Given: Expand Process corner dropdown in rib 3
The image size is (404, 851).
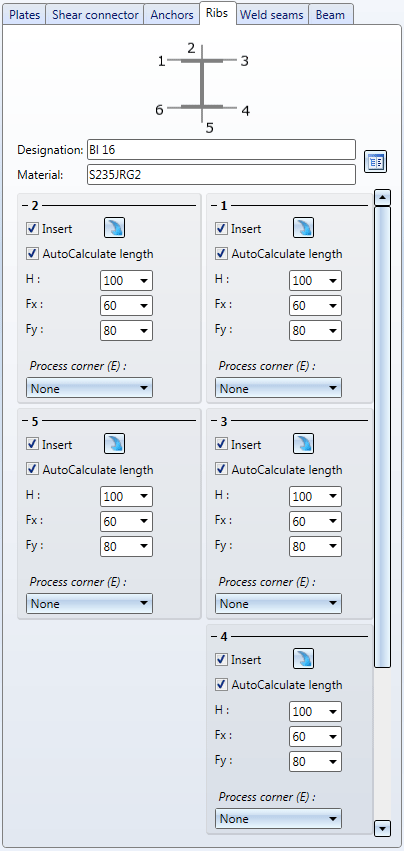Looking at the screenshot, I should (278, 604).
